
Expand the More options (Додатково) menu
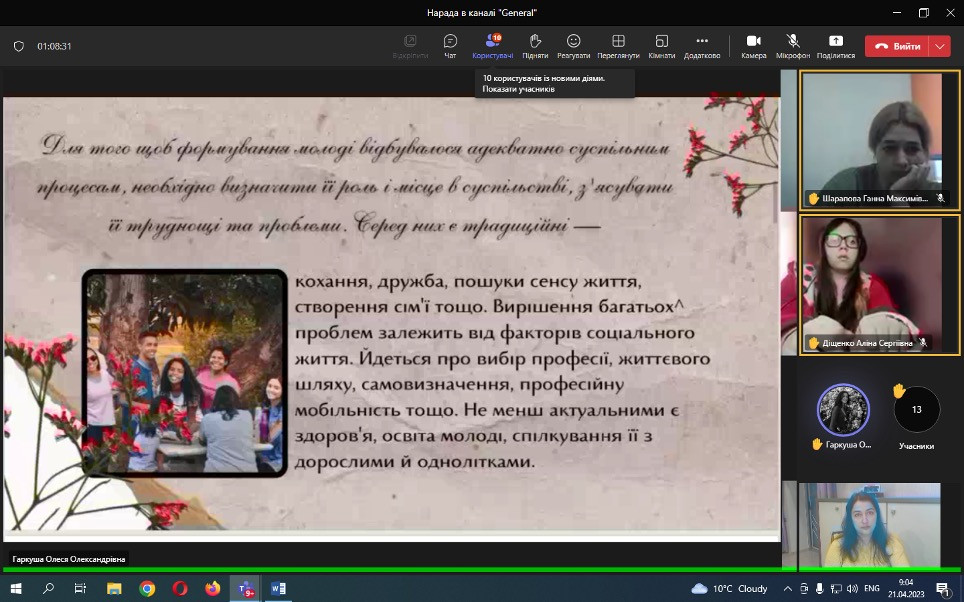(702, 45)
